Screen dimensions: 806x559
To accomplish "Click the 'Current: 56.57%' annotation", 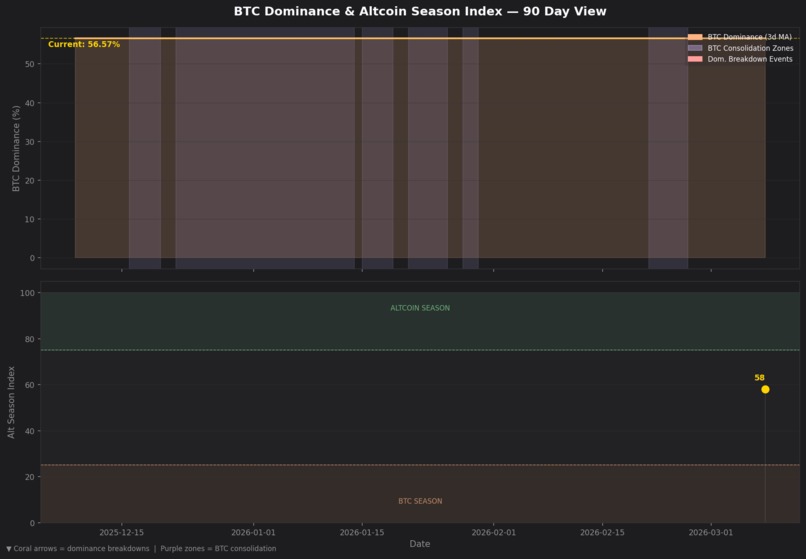I will click(84, 44).
